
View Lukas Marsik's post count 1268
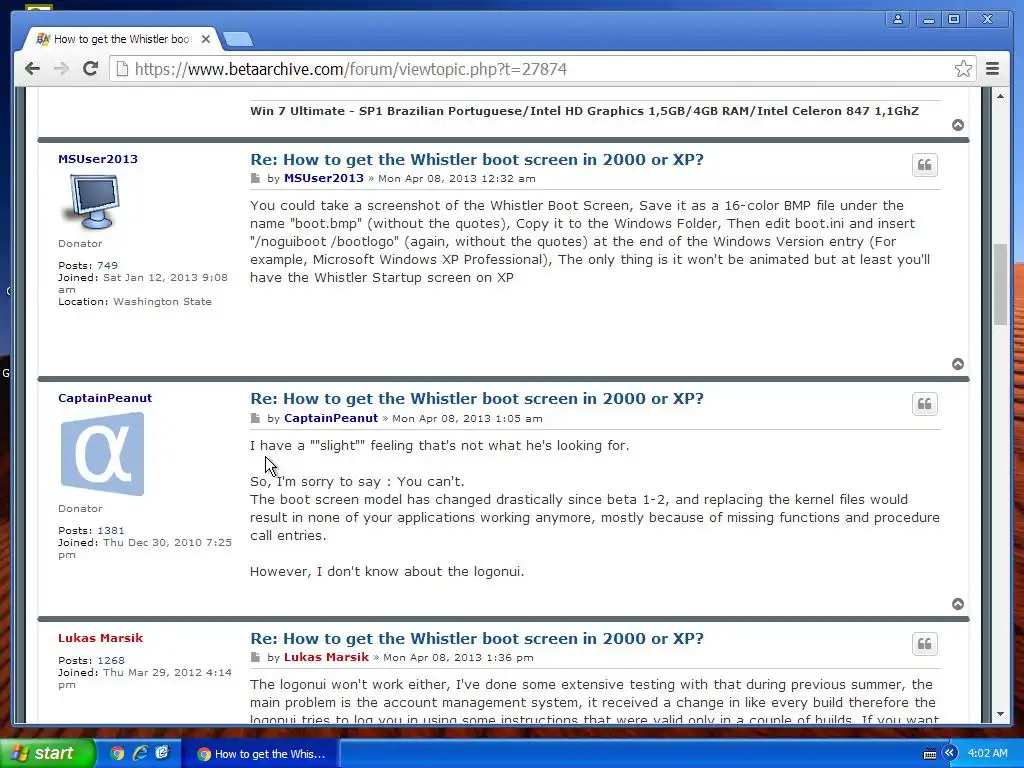point(110,660)
